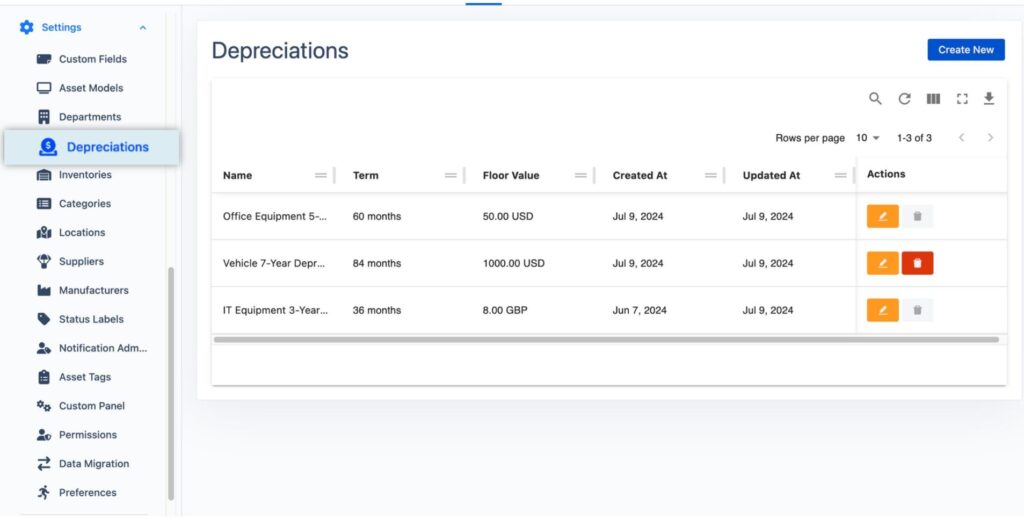Open the show/hide columns icon
Image resolution: width=1024 pixels, height=519 pixels.
(x=933, y=99)
